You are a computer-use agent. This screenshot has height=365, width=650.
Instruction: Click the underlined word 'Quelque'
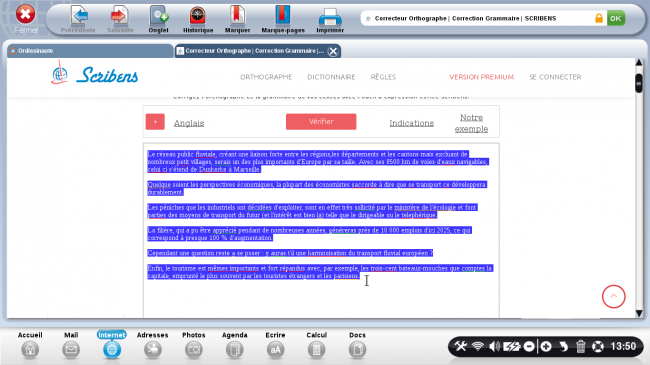tap(159, 185)
